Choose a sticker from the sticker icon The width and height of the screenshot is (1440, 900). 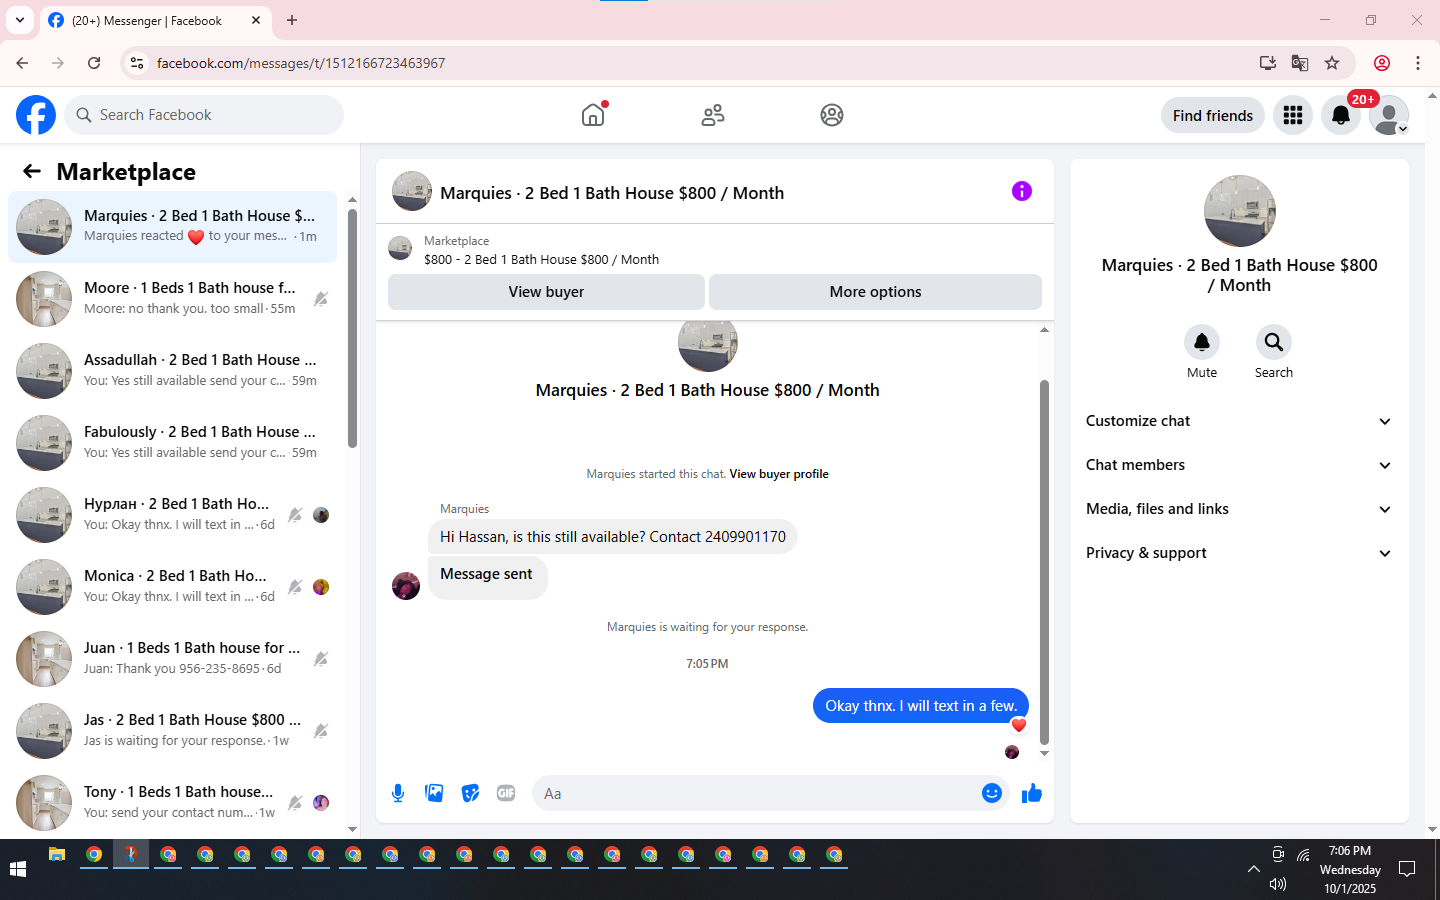[470, 793]
